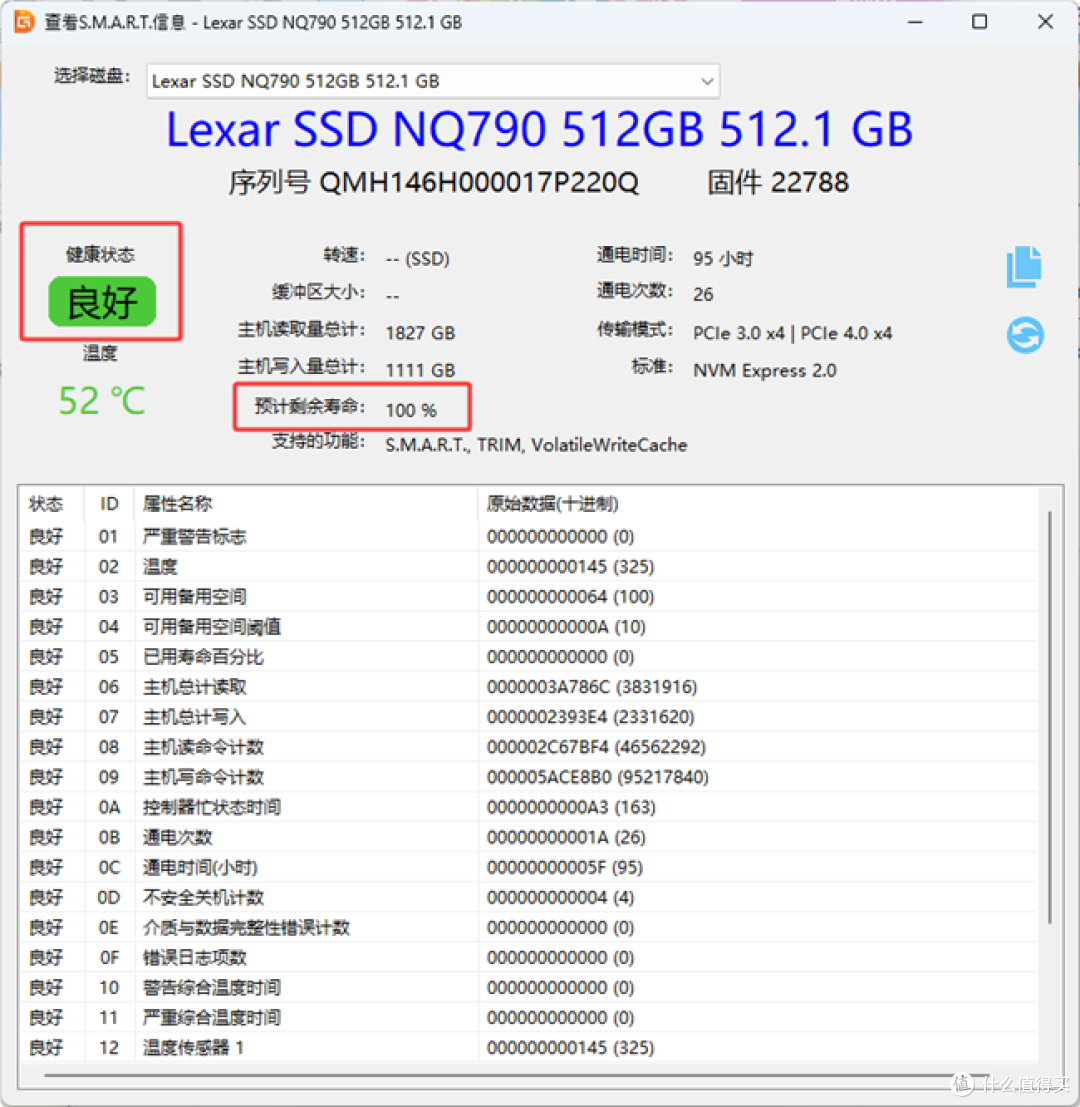The width and height of the screenshot is (1080, 1107).
Task: Select the 警告综合温度时间 row
Action: pos(528,988)
